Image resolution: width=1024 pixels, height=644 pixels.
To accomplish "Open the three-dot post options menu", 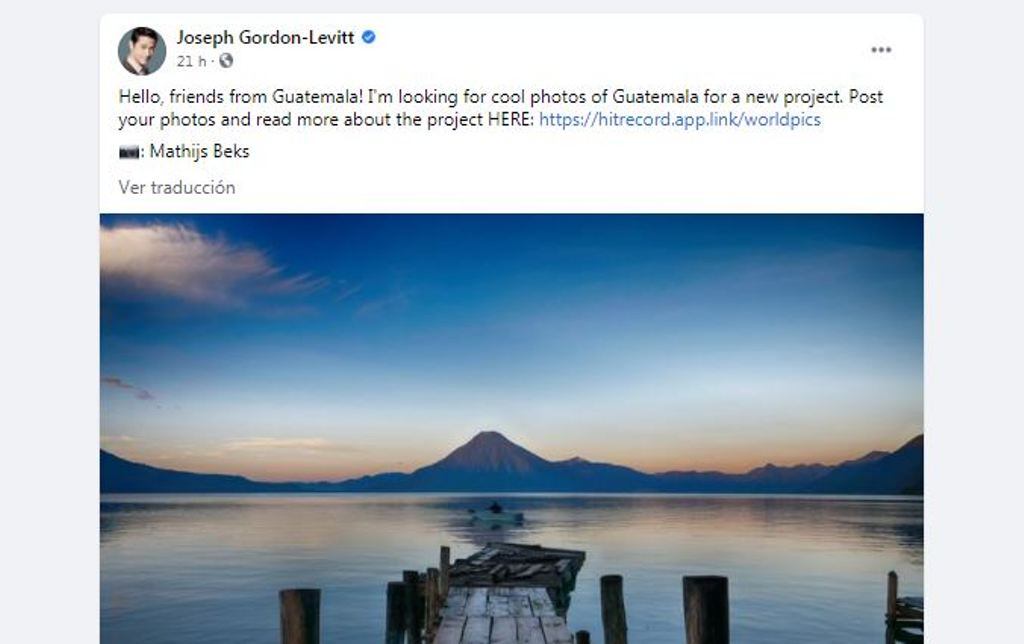I will [880, 50].
